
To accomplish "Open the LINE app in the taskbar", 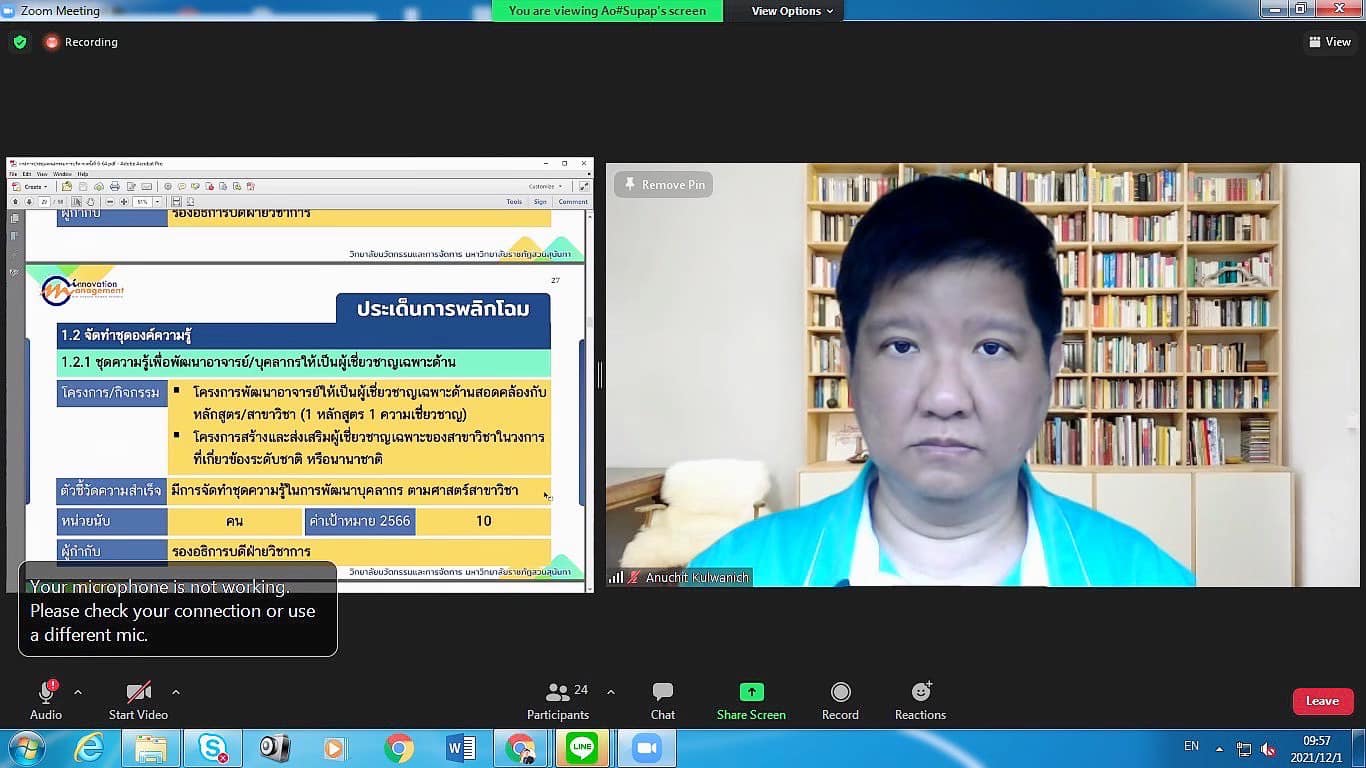I will tap(582, 748).
